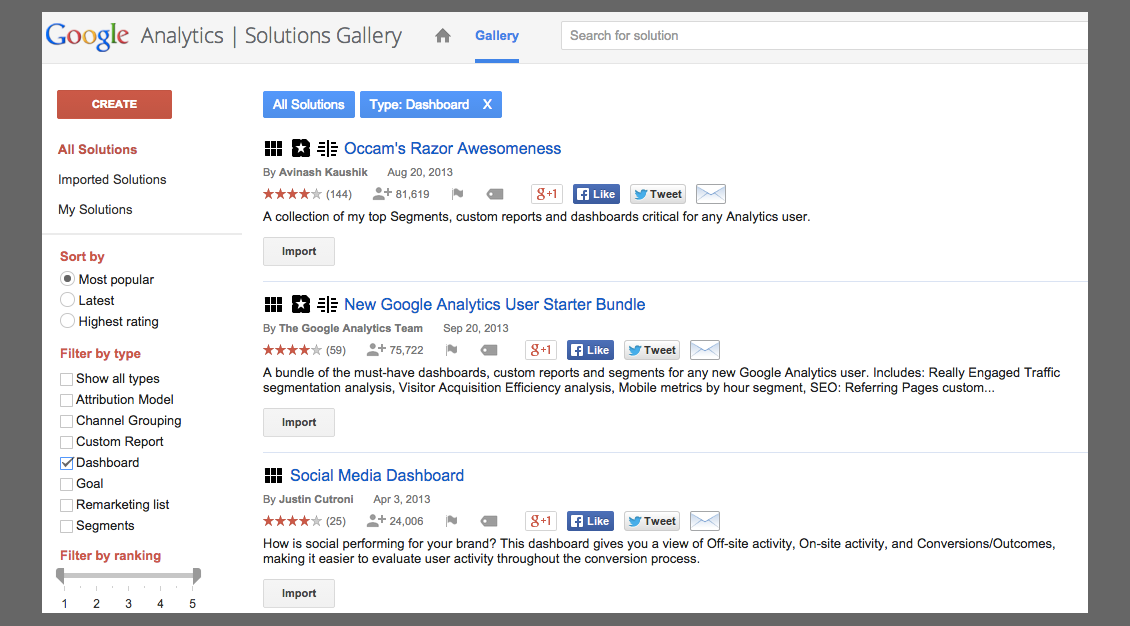This screenshot has width=1130, height=626.
Task: Check the Goal filter
Action: 66,484
